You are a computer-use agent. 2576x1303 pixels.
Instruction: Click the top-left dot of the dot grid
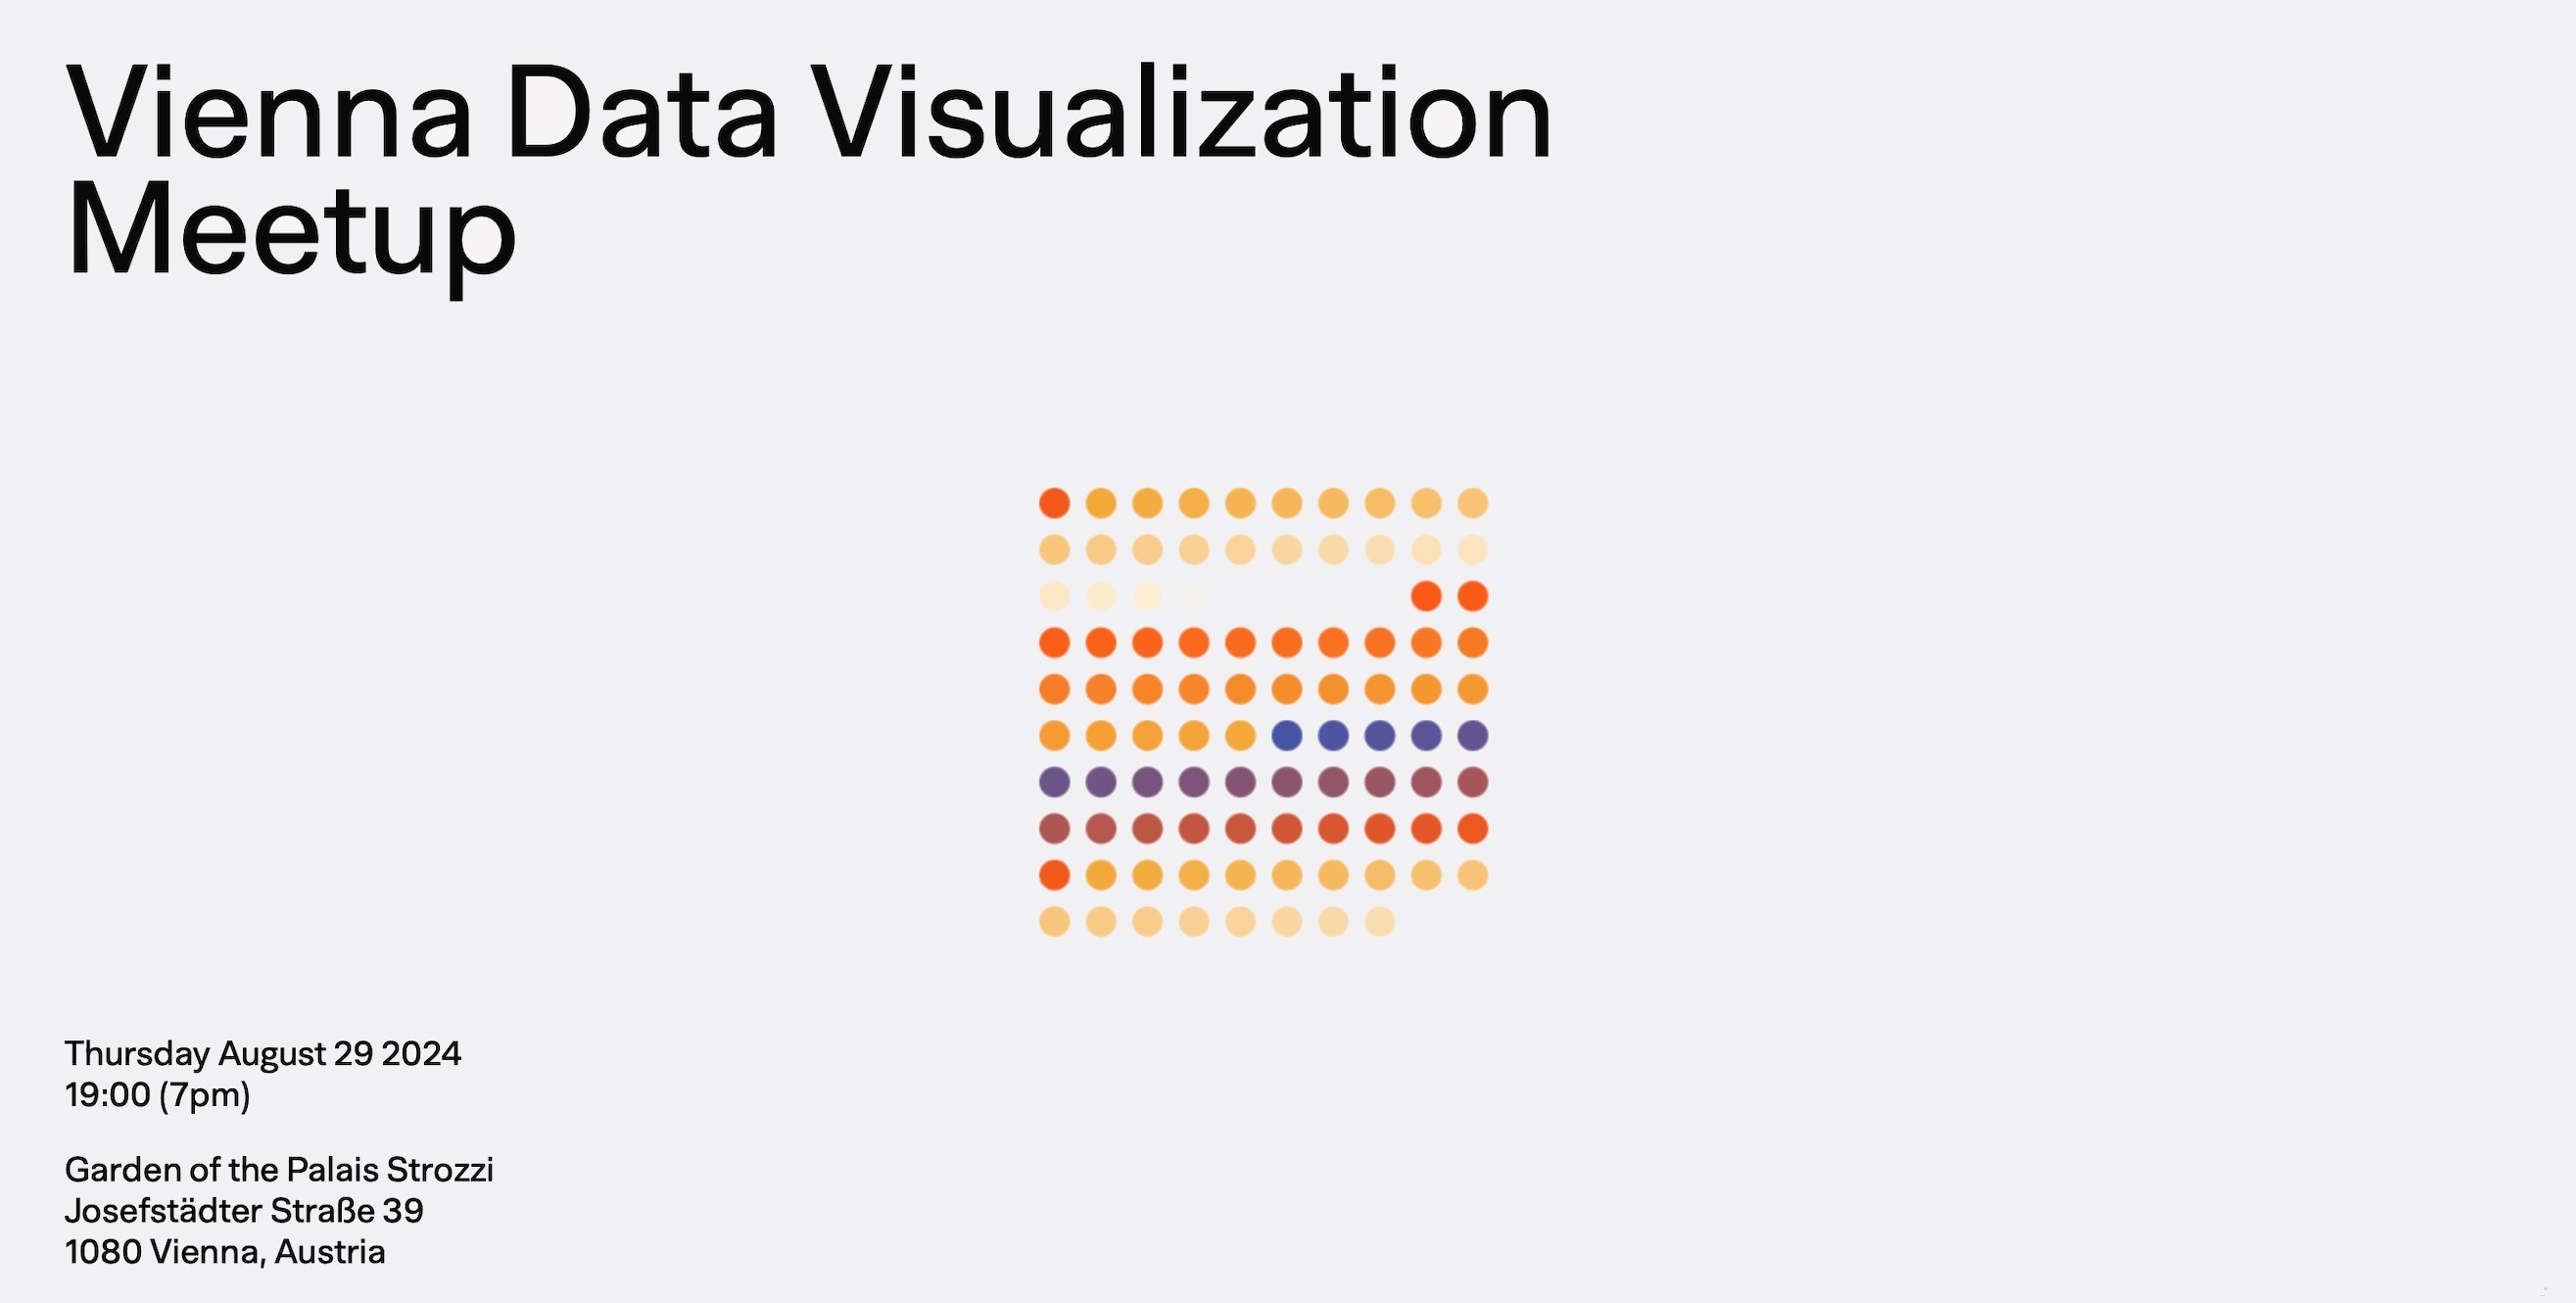coord(1054,503)
